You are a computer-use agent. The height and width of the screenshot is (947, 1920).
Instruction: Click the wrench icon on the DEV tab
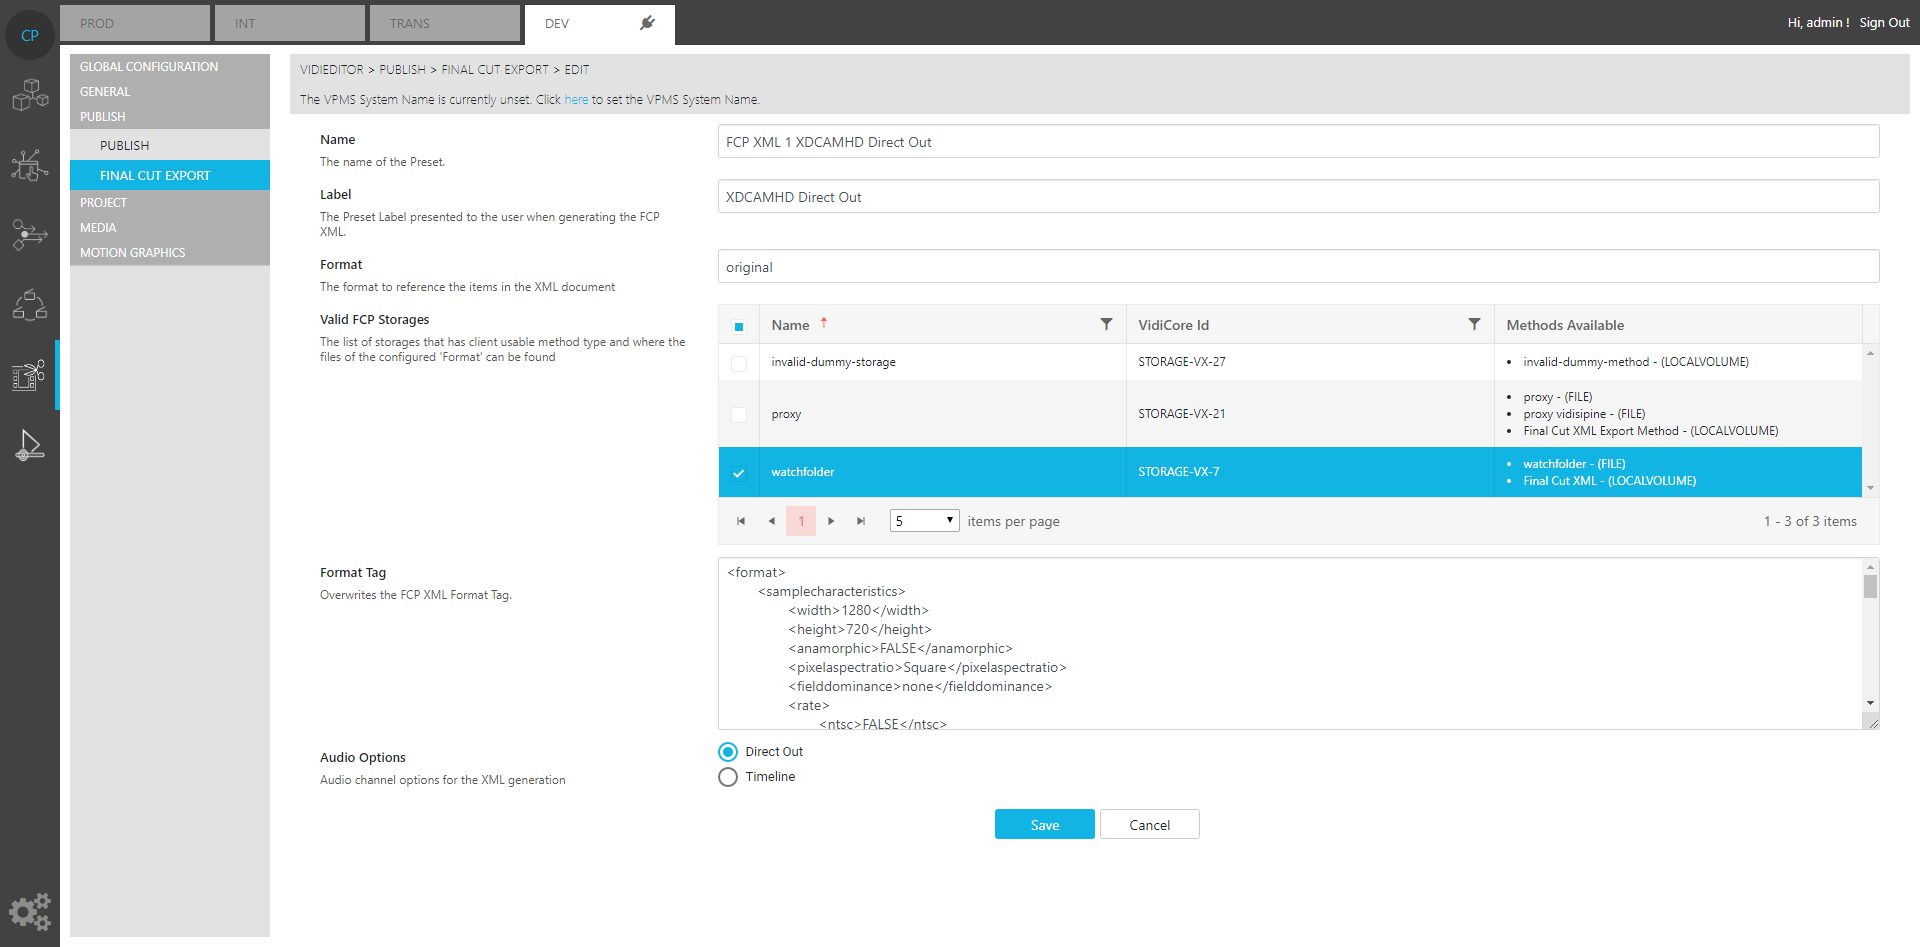[x=646, y=20]
